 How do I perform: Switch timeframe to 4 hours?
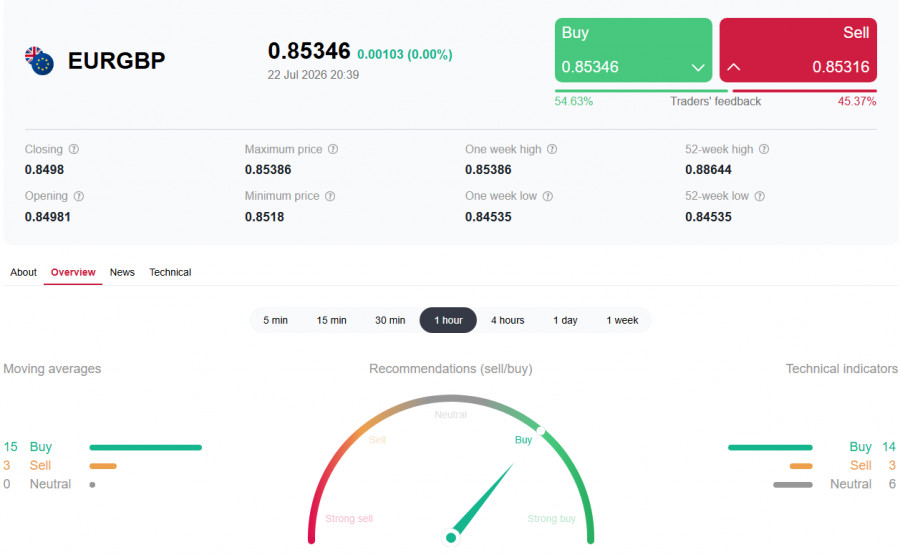(507, 320)
